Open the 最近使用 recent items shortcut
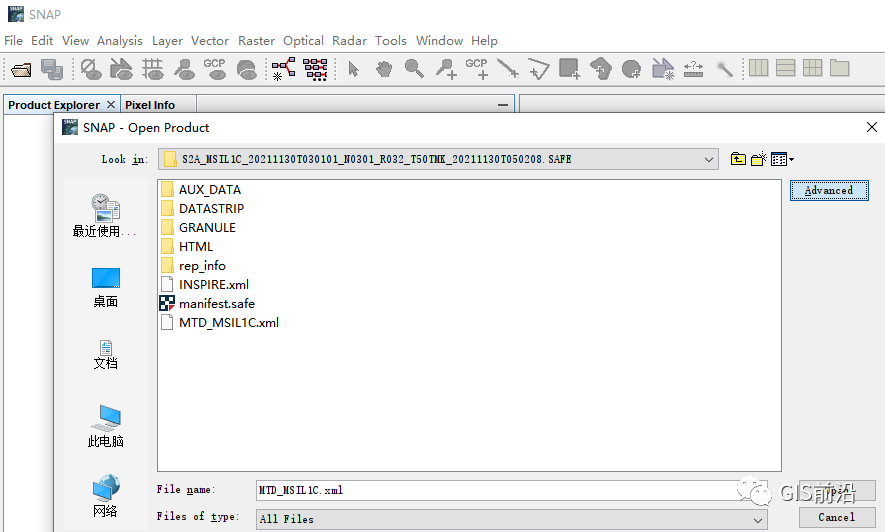885x532 pixels. click(x=105, y=216)
